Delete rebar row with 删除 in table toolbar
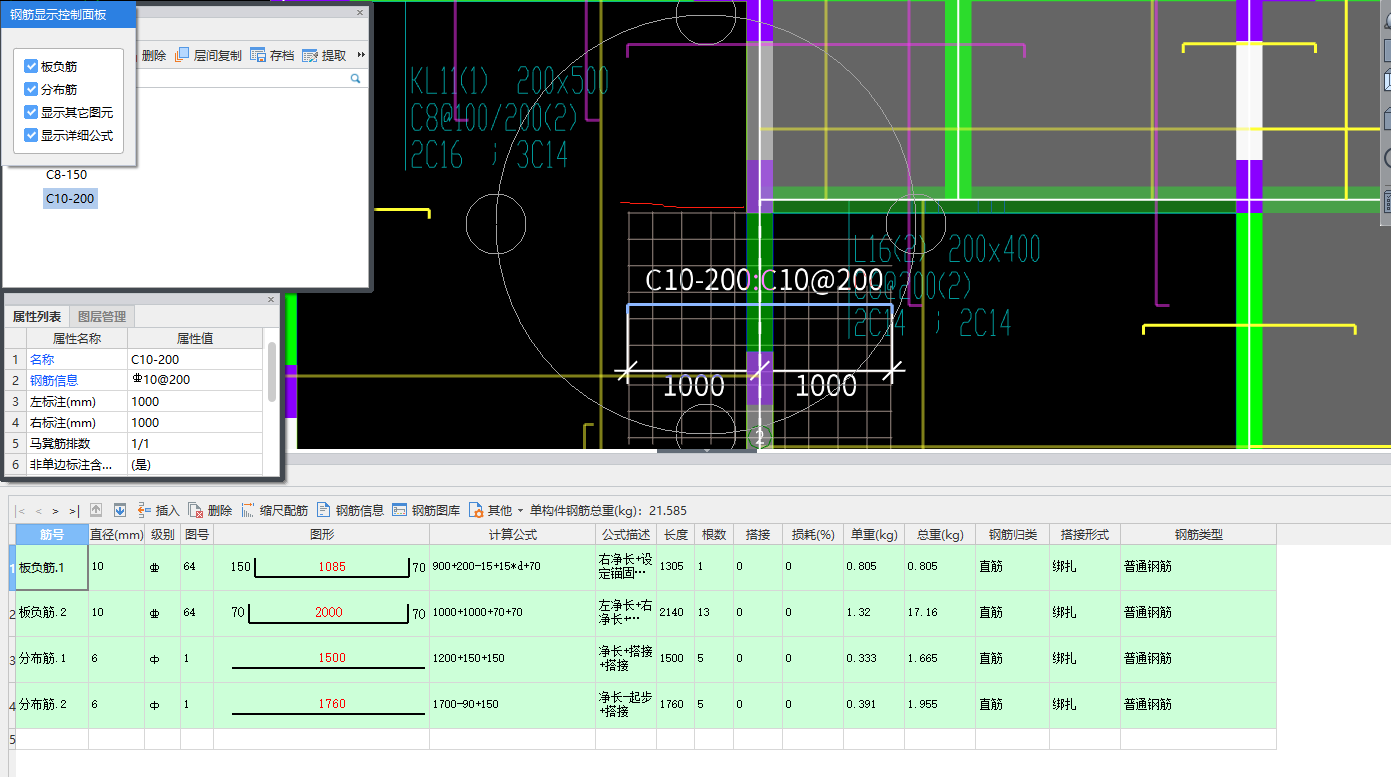The height and width of the screenshot is (777, 1391). [x=210, y=510]
